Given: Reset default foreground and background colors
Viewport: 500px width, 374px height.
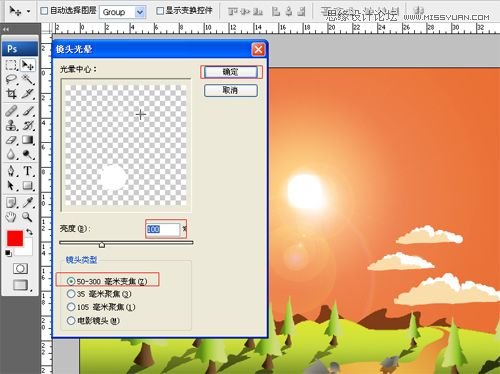Looking at the screenshot, I should point(8,254).
